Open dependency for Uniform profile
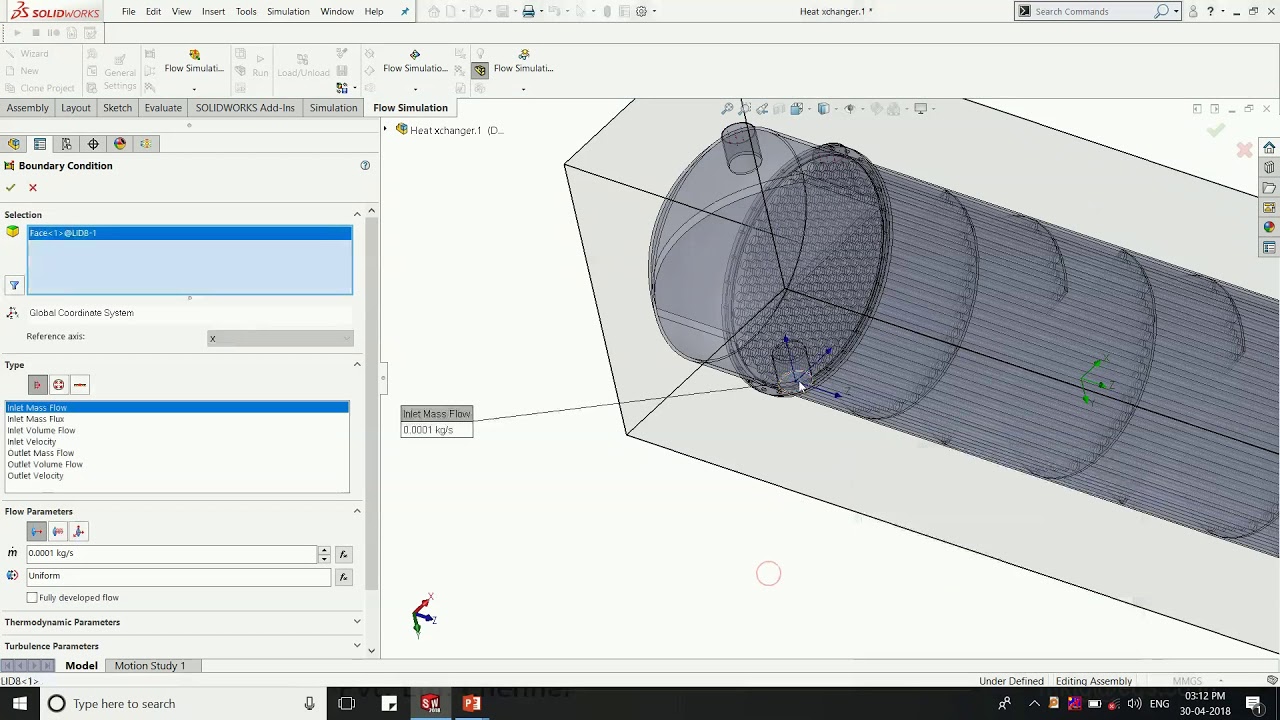Viewport: 1280px width, 720px height. pos(343,577)
